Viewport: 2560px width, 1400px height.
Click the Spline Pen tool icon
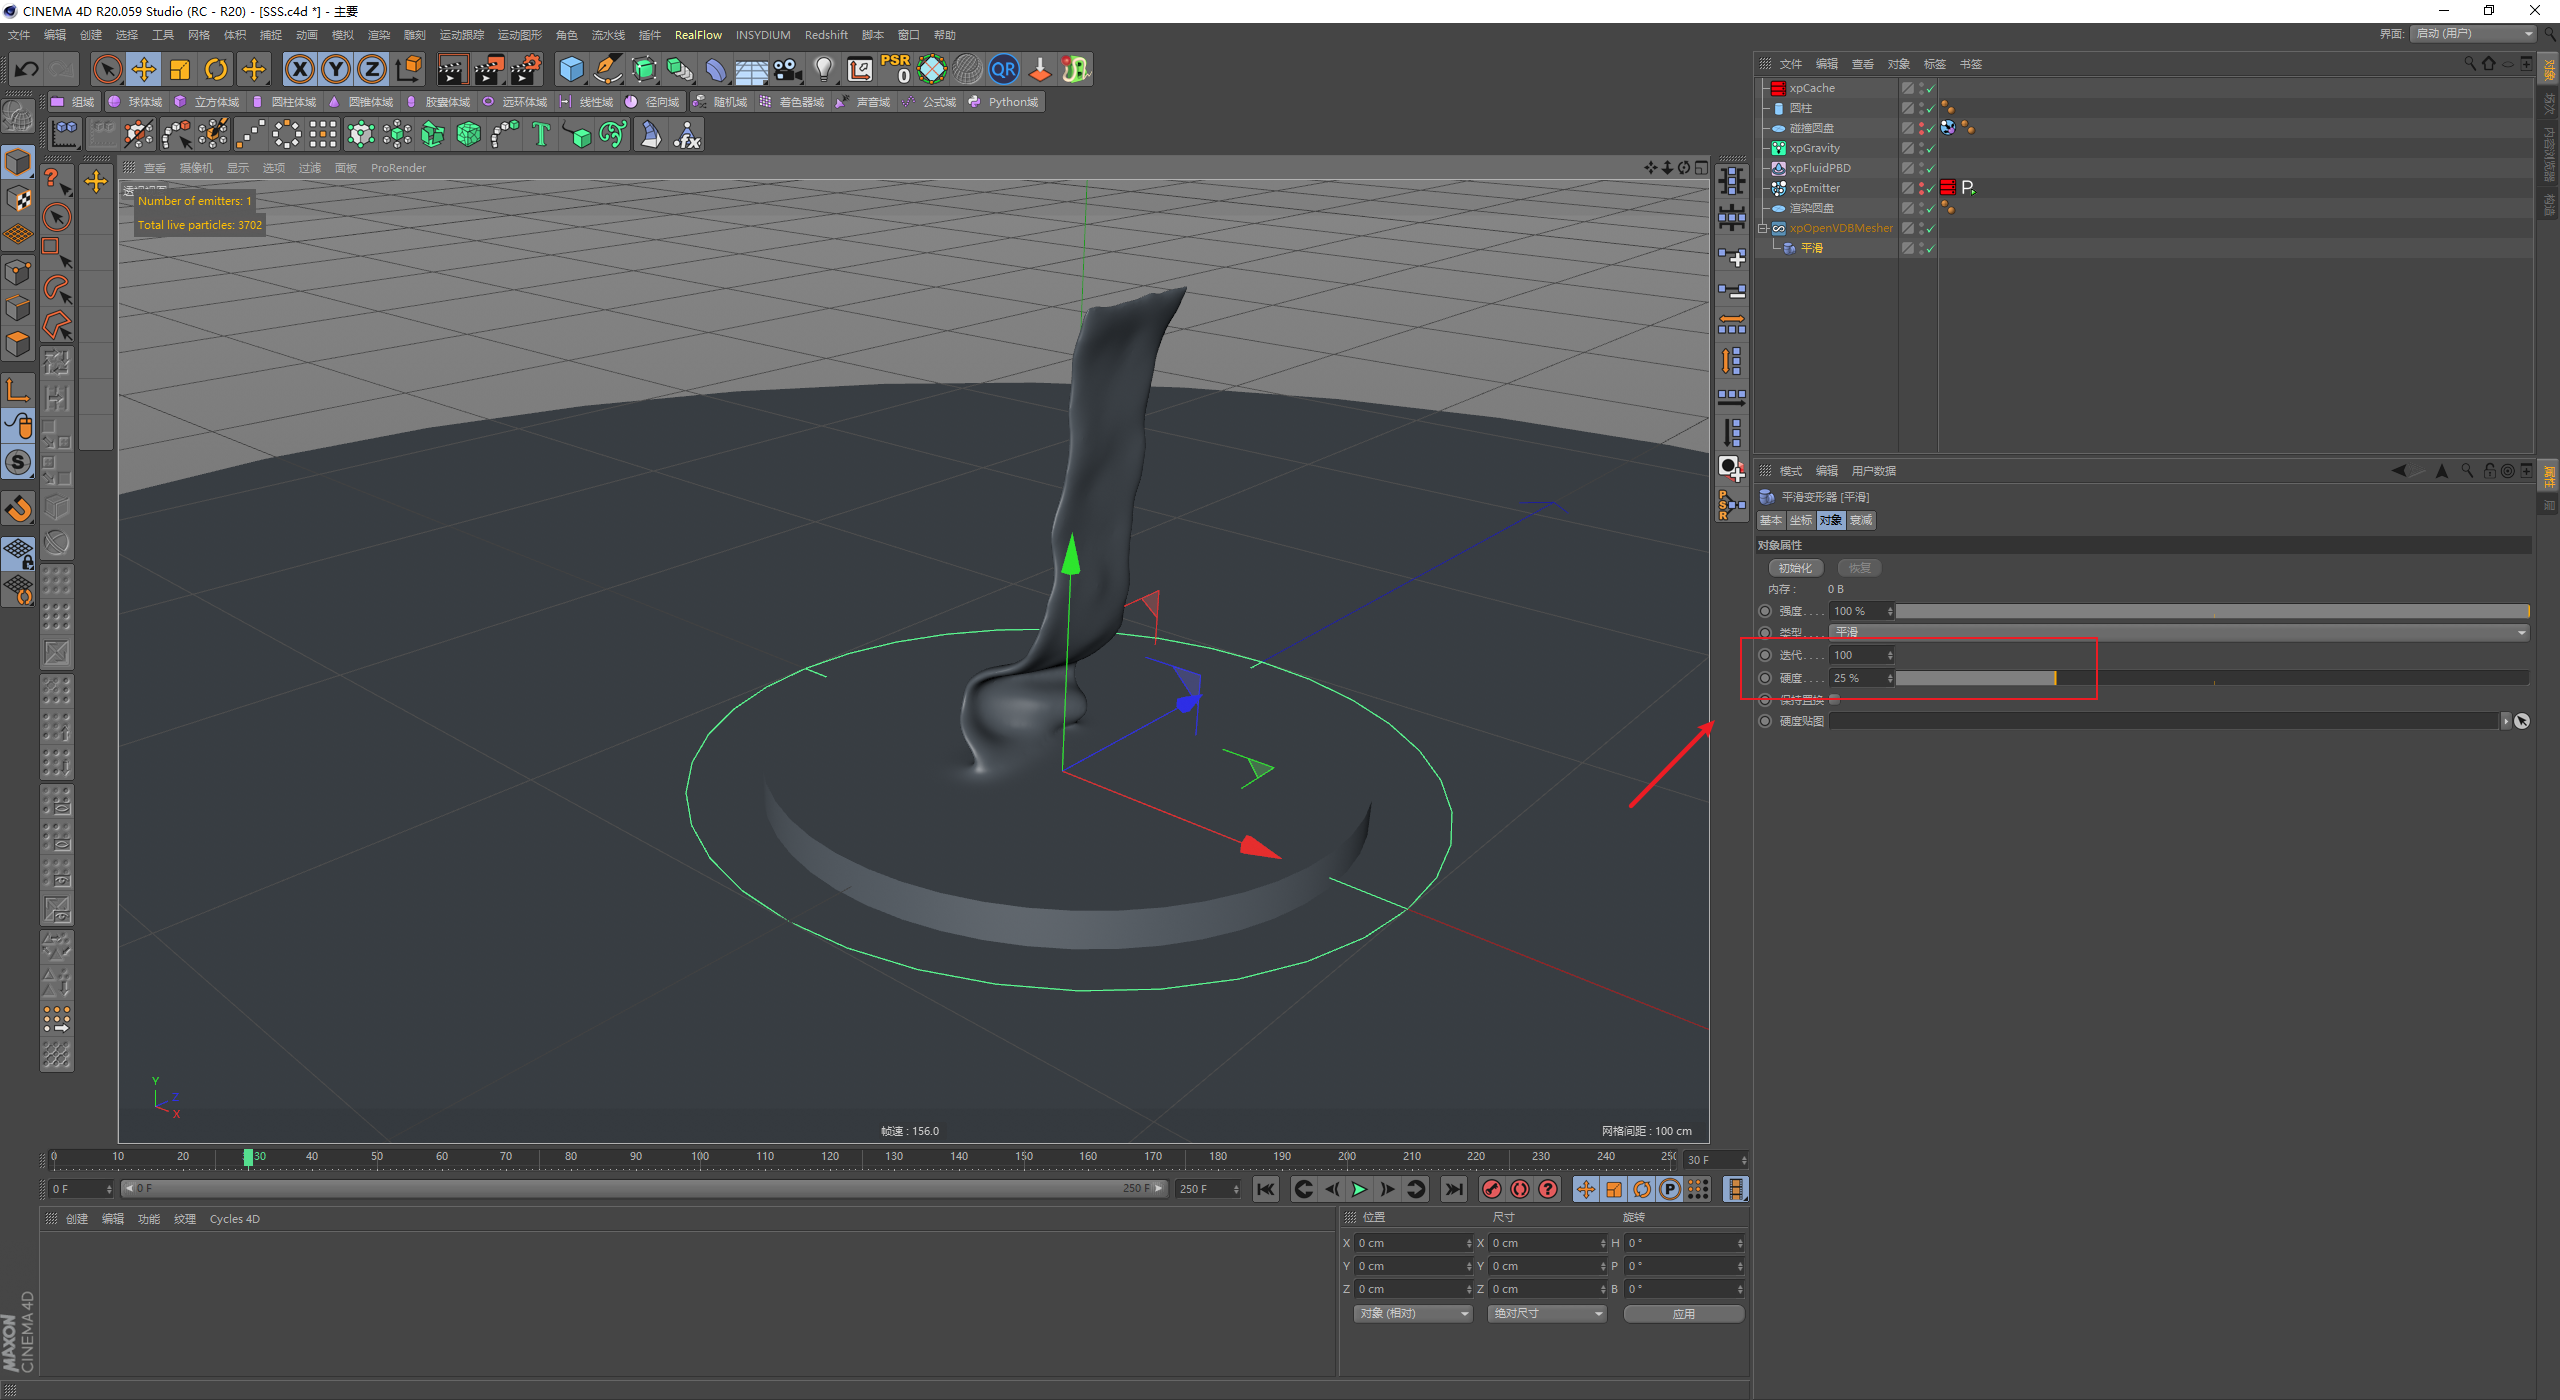tap(608, 69)
